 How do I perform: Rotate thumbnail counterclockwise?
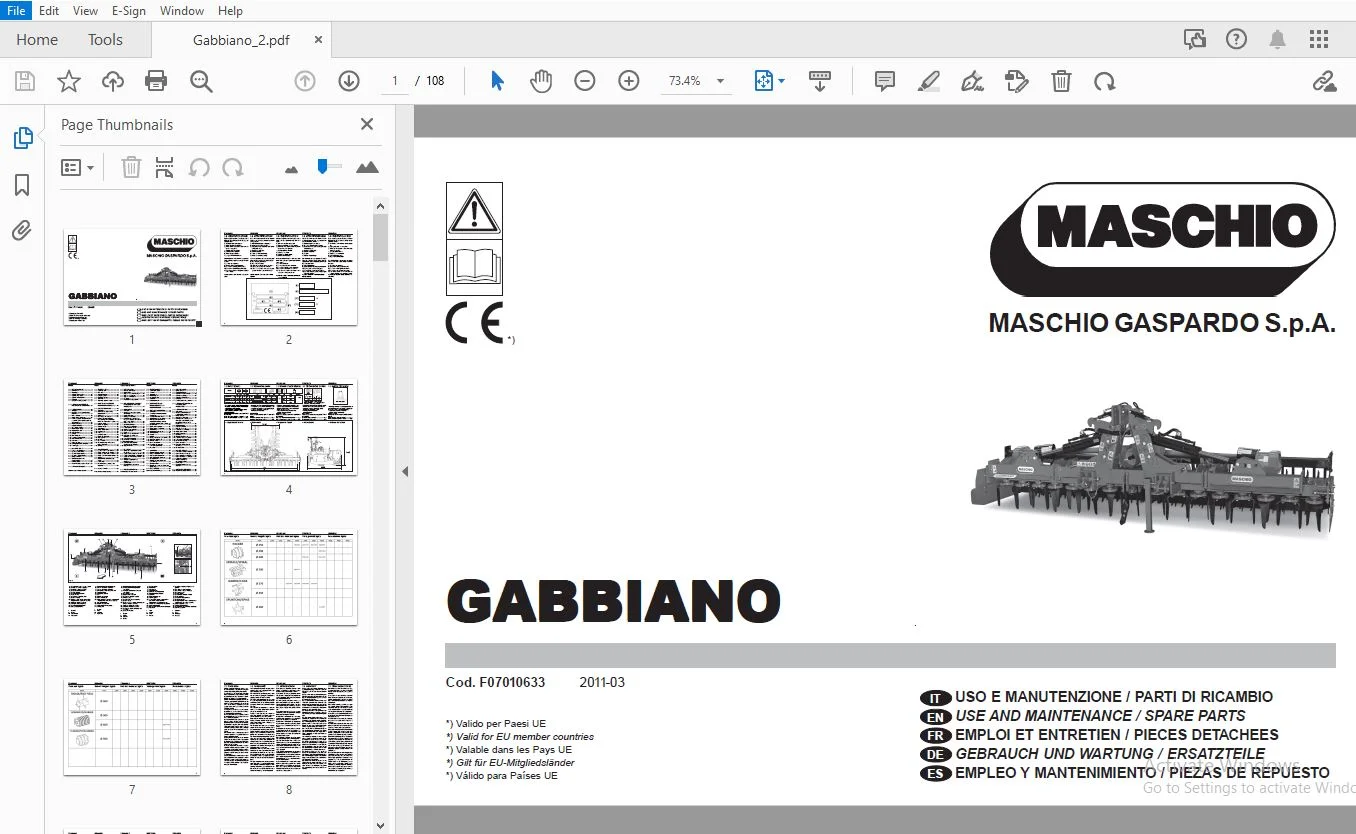click(199, 167)
